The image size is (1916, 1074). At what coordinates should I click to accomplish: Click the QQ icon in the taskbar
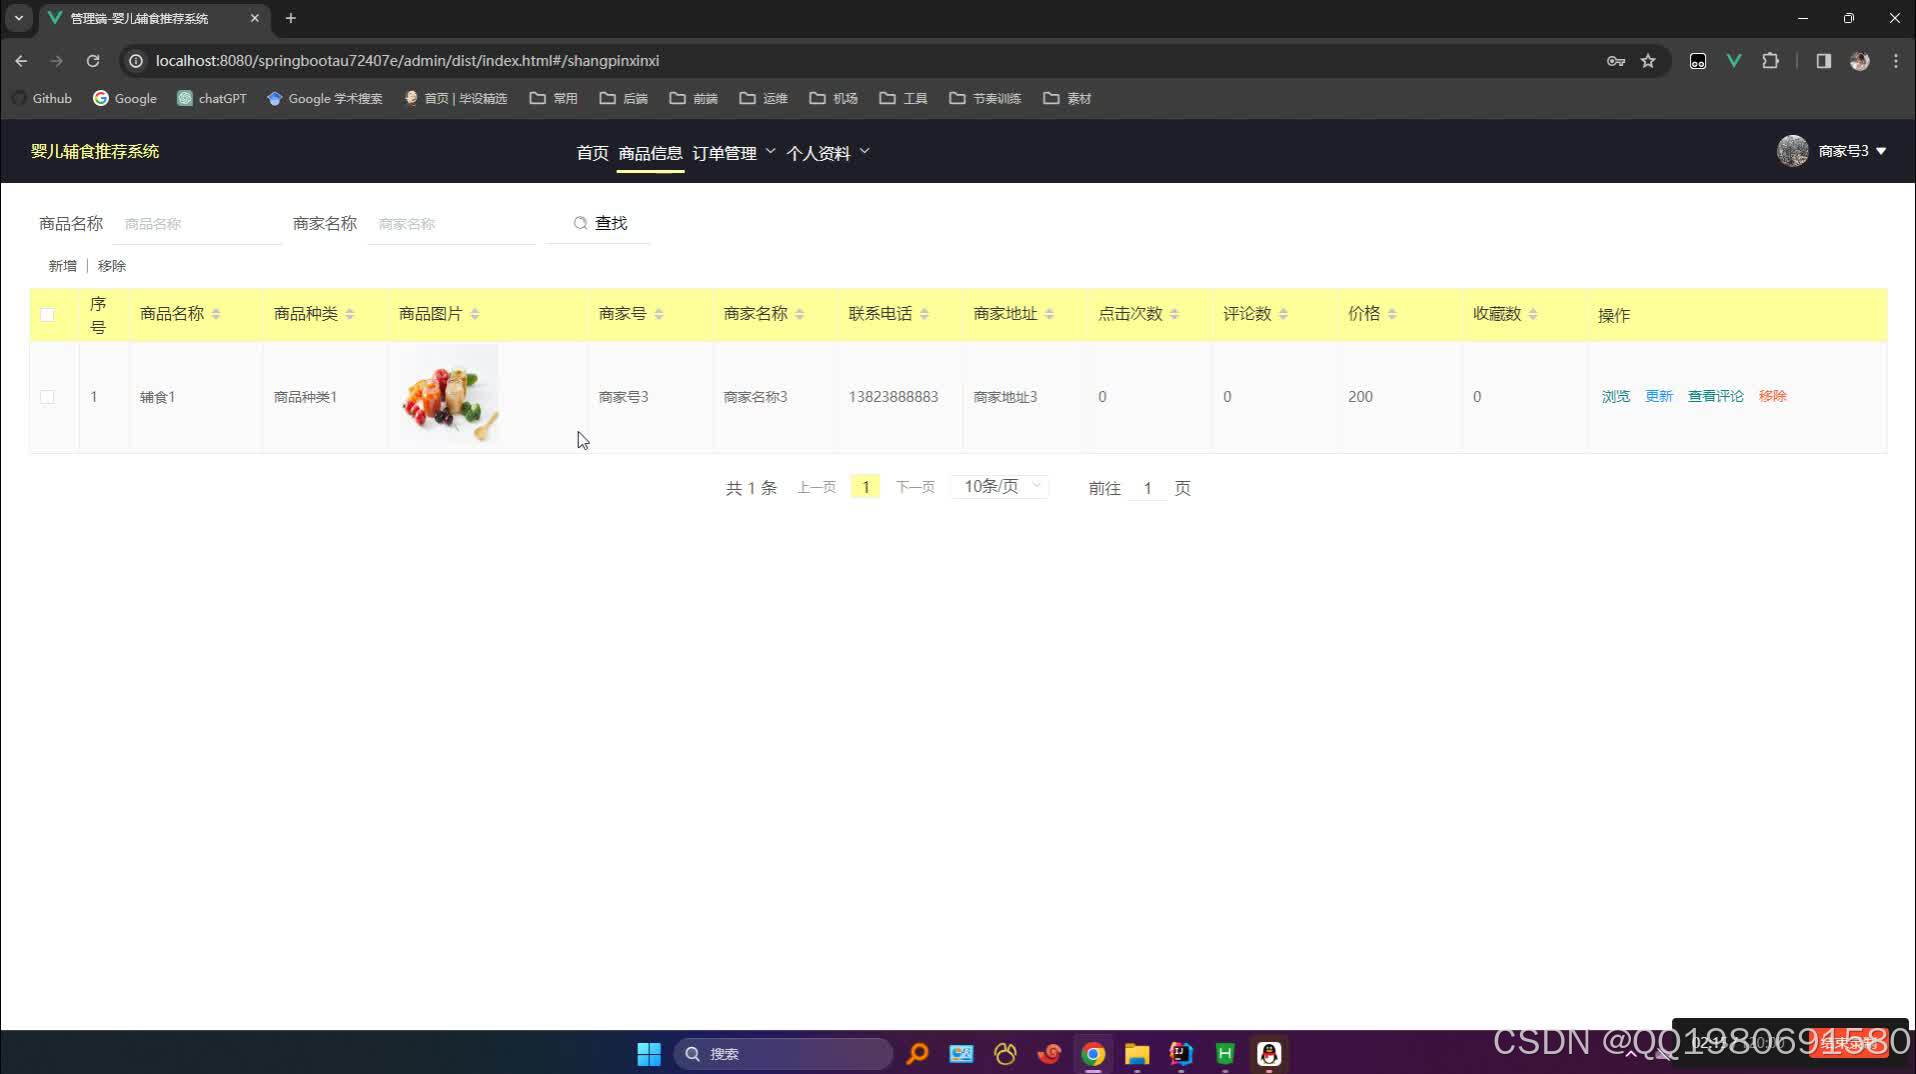(x=1268, y=1053)
